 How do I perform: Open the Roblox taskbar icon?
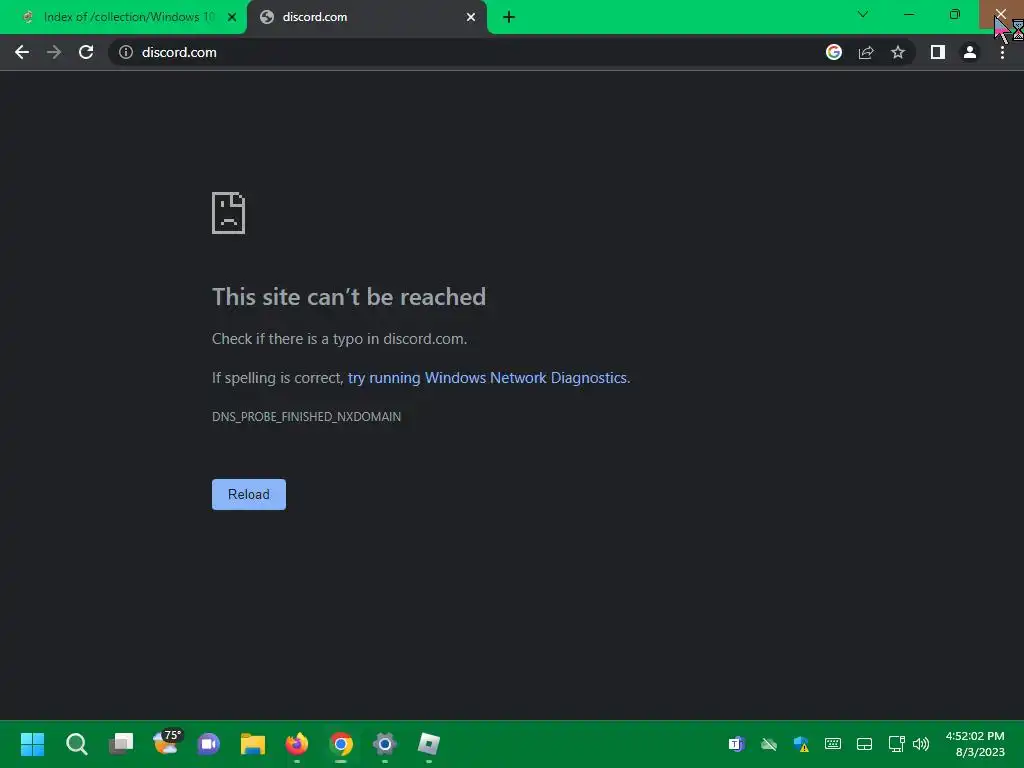(x=429, y=744)
